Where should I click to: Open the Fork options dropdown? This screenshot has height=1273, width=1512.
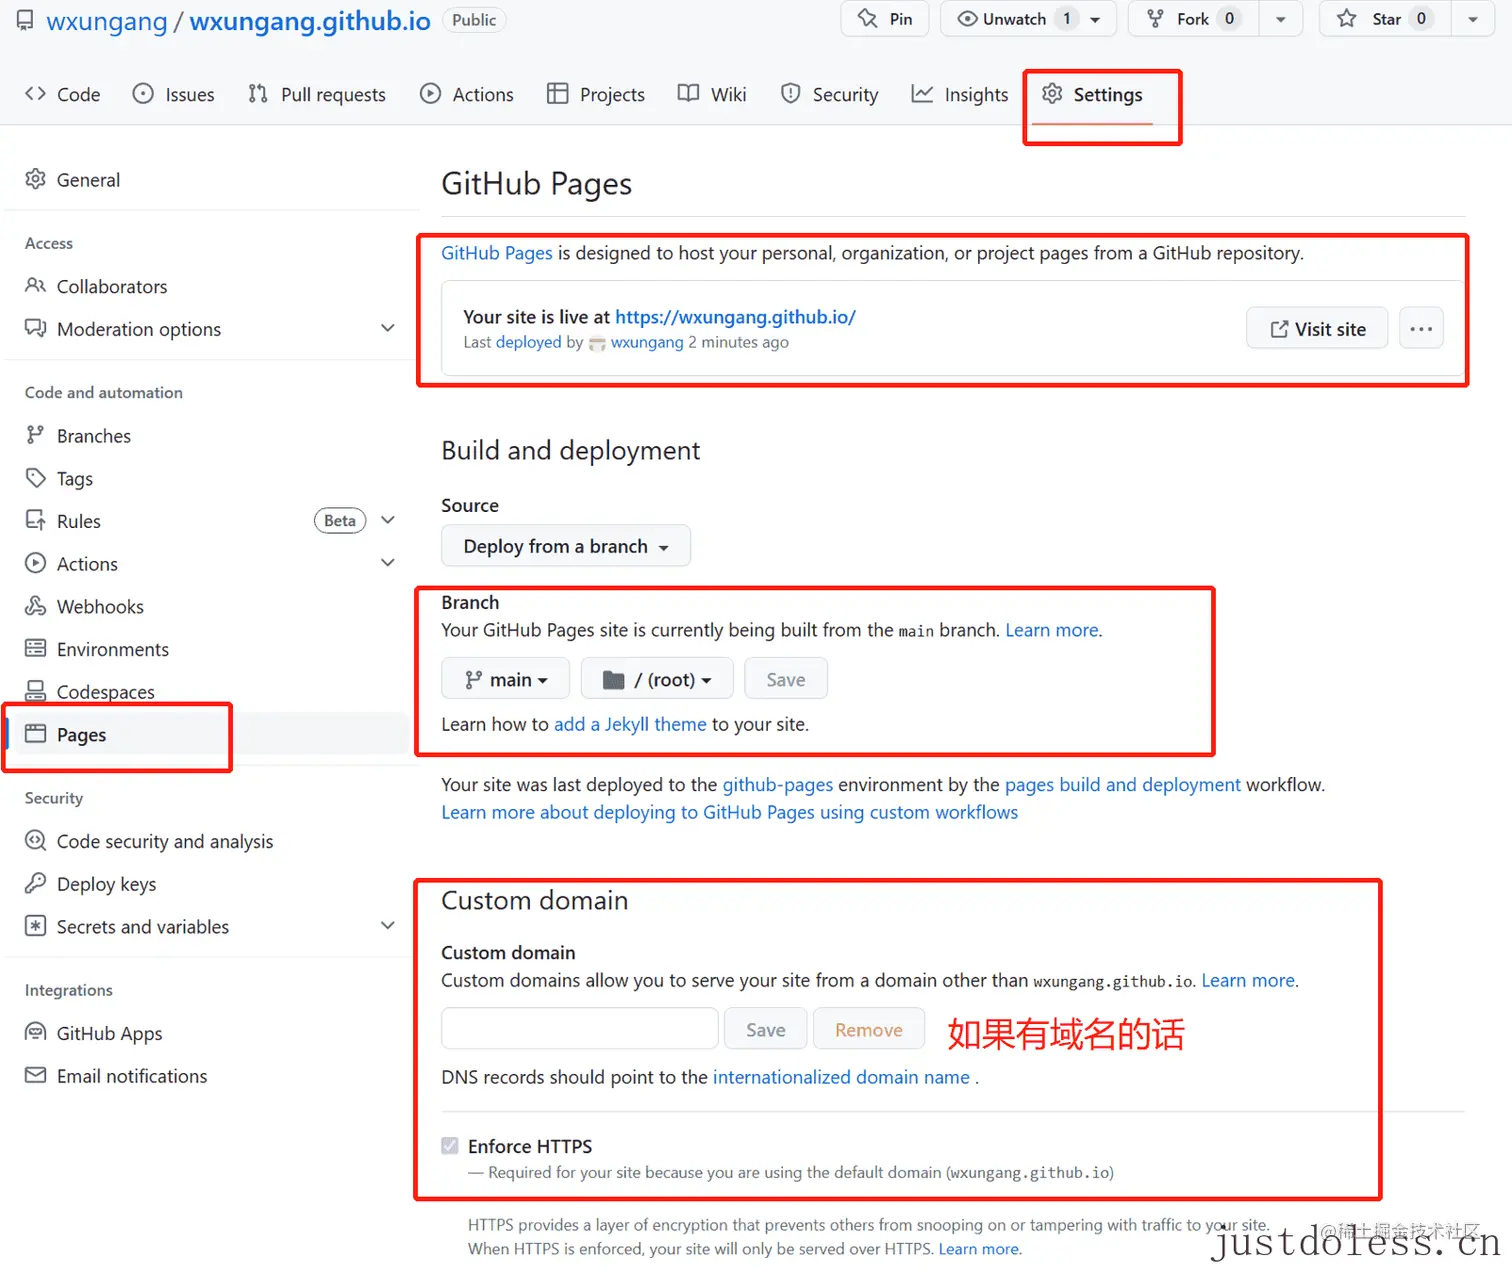tap(1281, 19)
